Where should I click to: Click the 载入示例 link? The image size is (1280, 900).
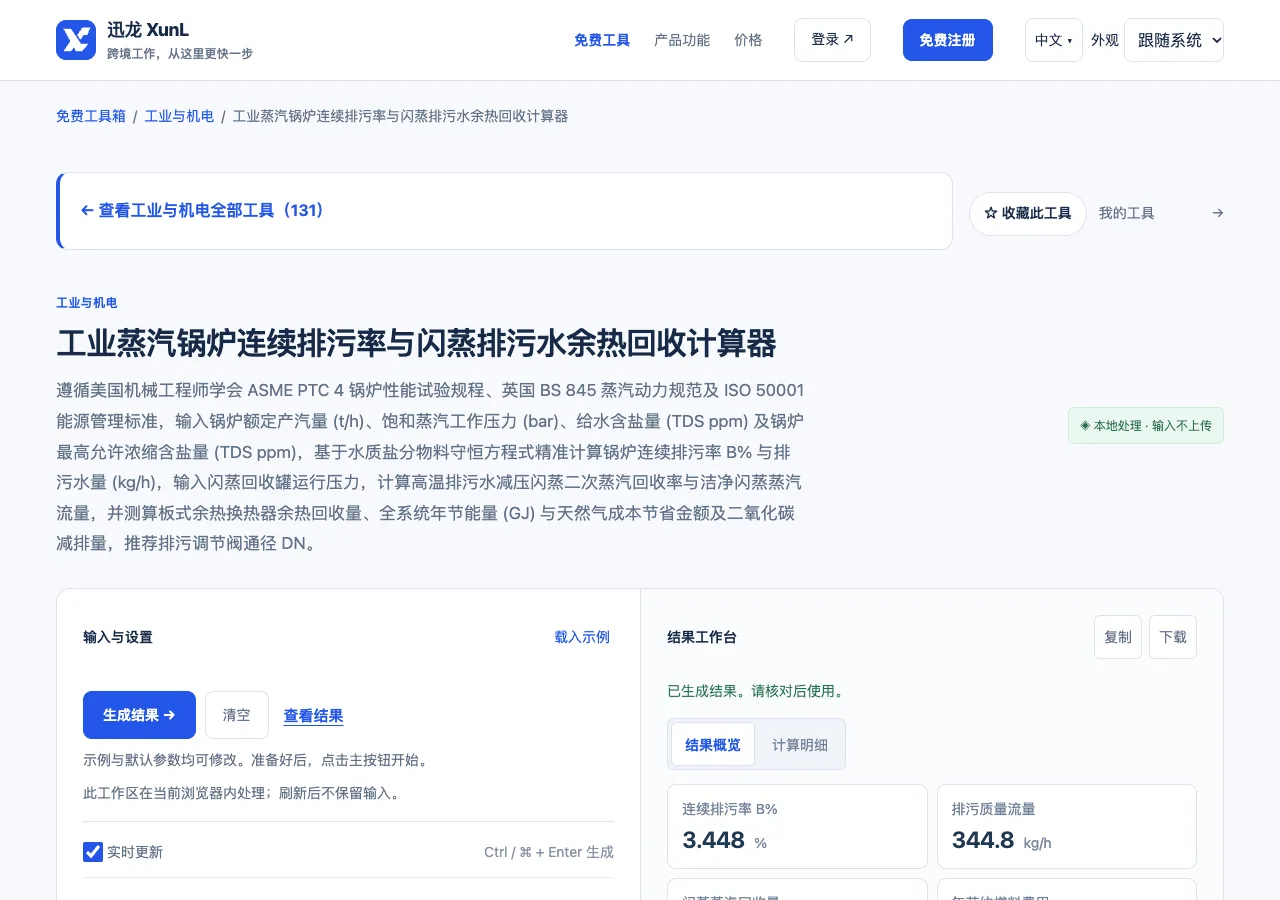tap(582, 637)
